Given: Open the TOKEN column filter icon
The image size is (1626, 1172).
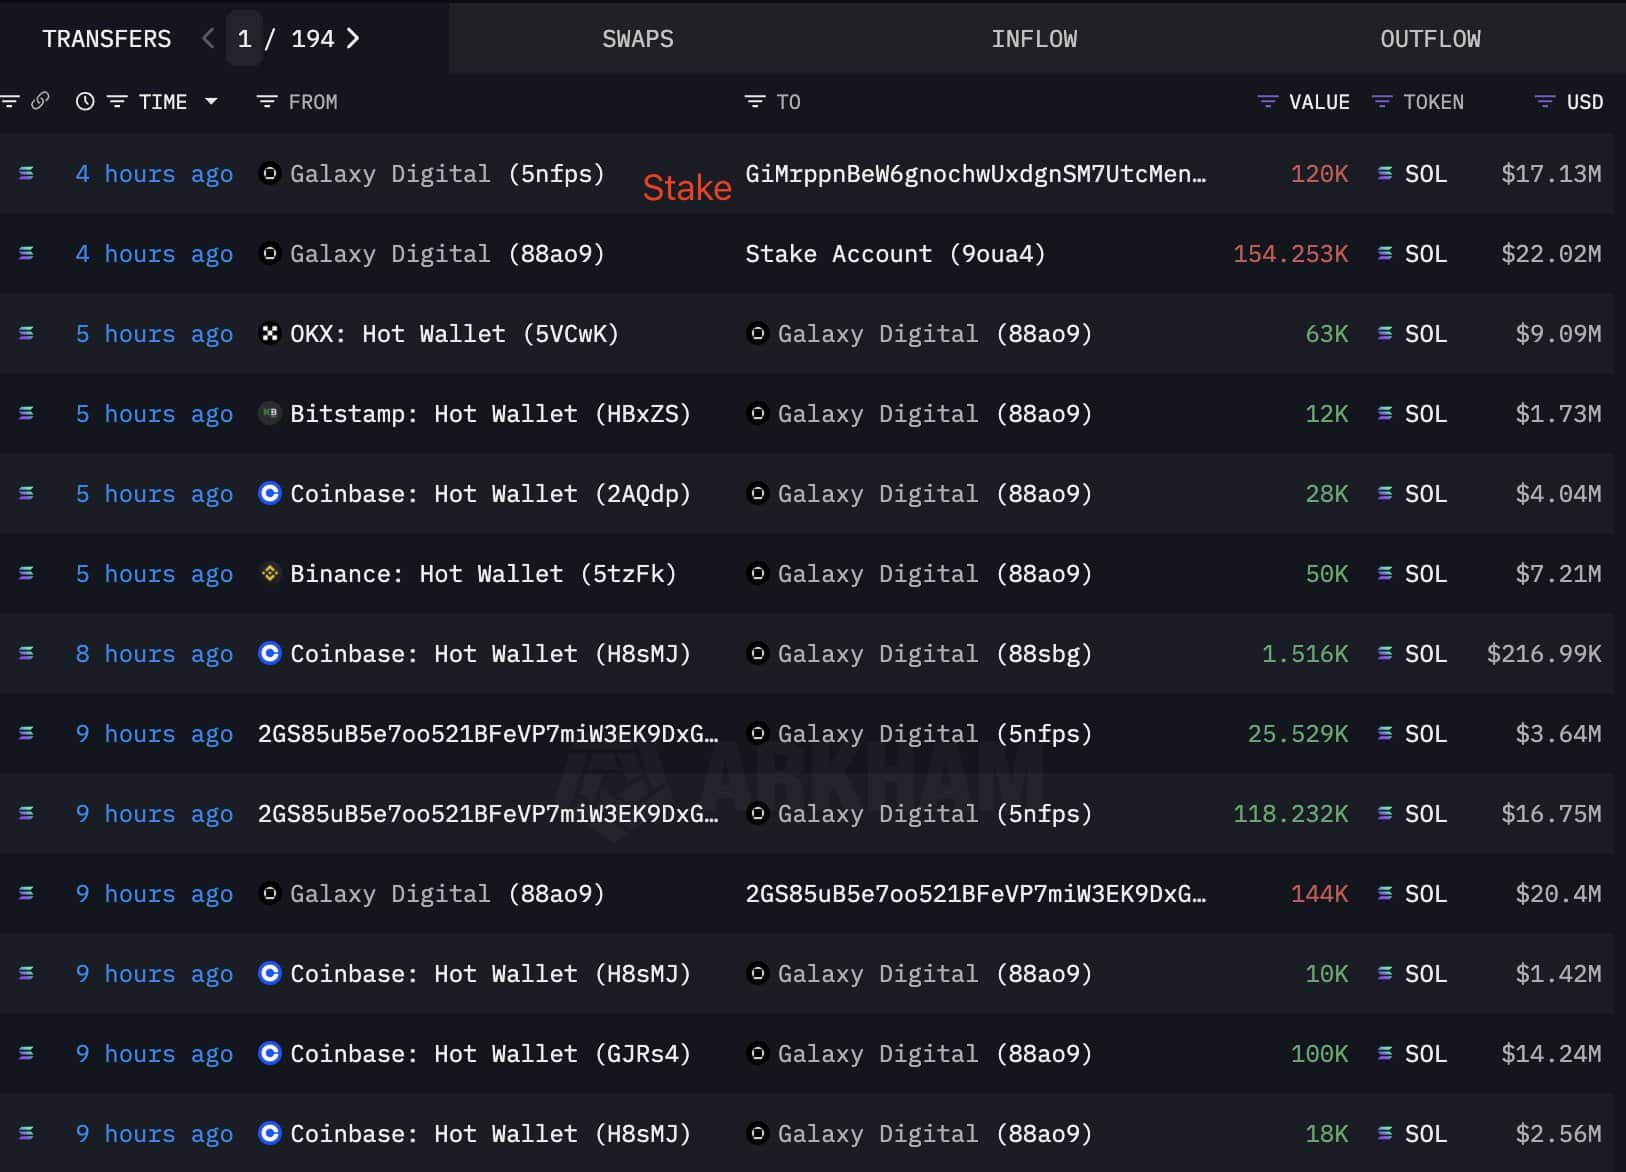Looking at the screenshot, I should (1382, 101).
